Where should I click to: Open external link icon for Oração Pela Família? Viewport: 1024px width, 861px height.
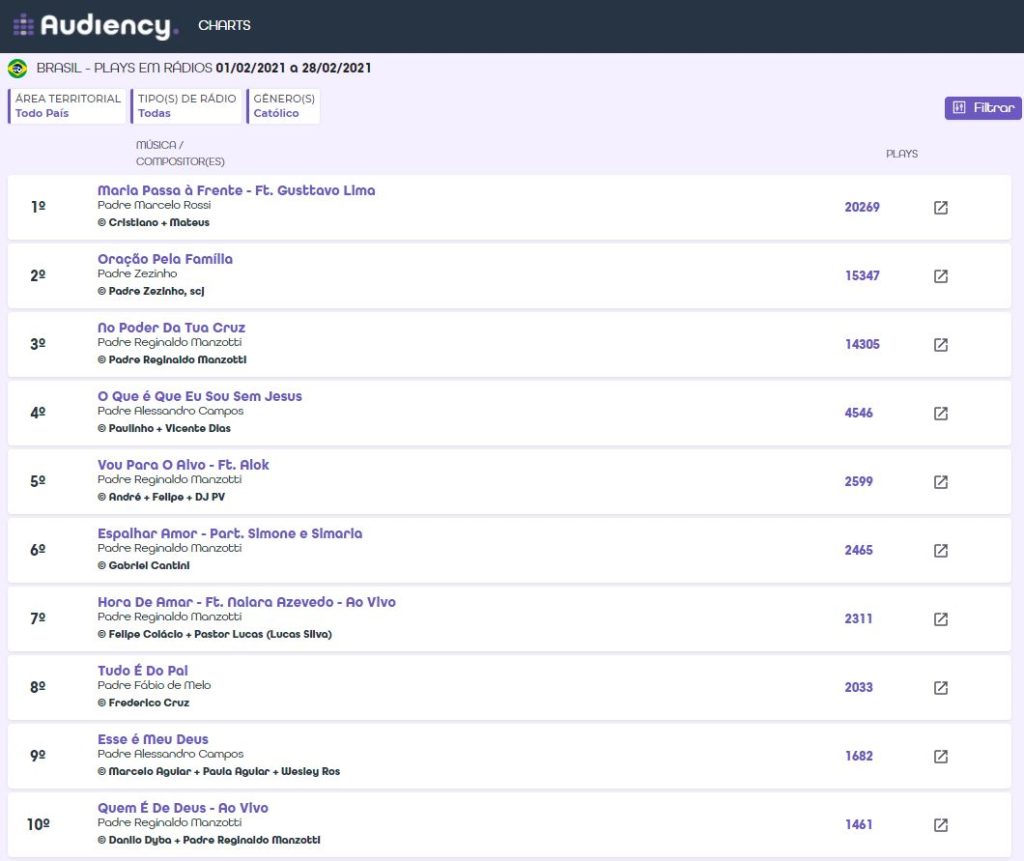pyautogui.click(x=940, y=276)
